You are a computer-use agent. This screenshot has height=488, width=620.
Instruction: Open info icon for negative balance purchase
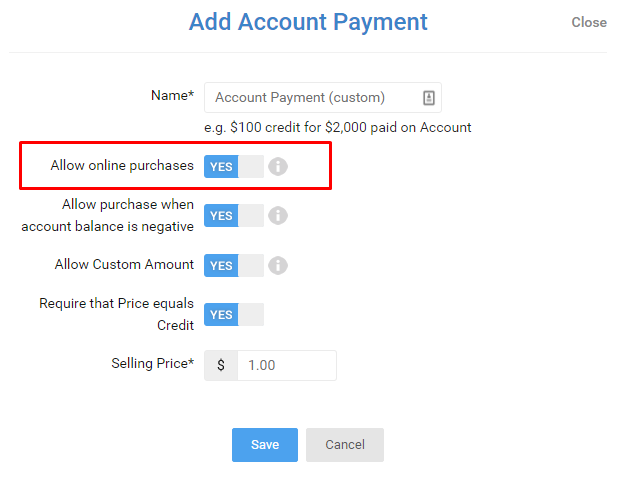click(x=278, y=216)
